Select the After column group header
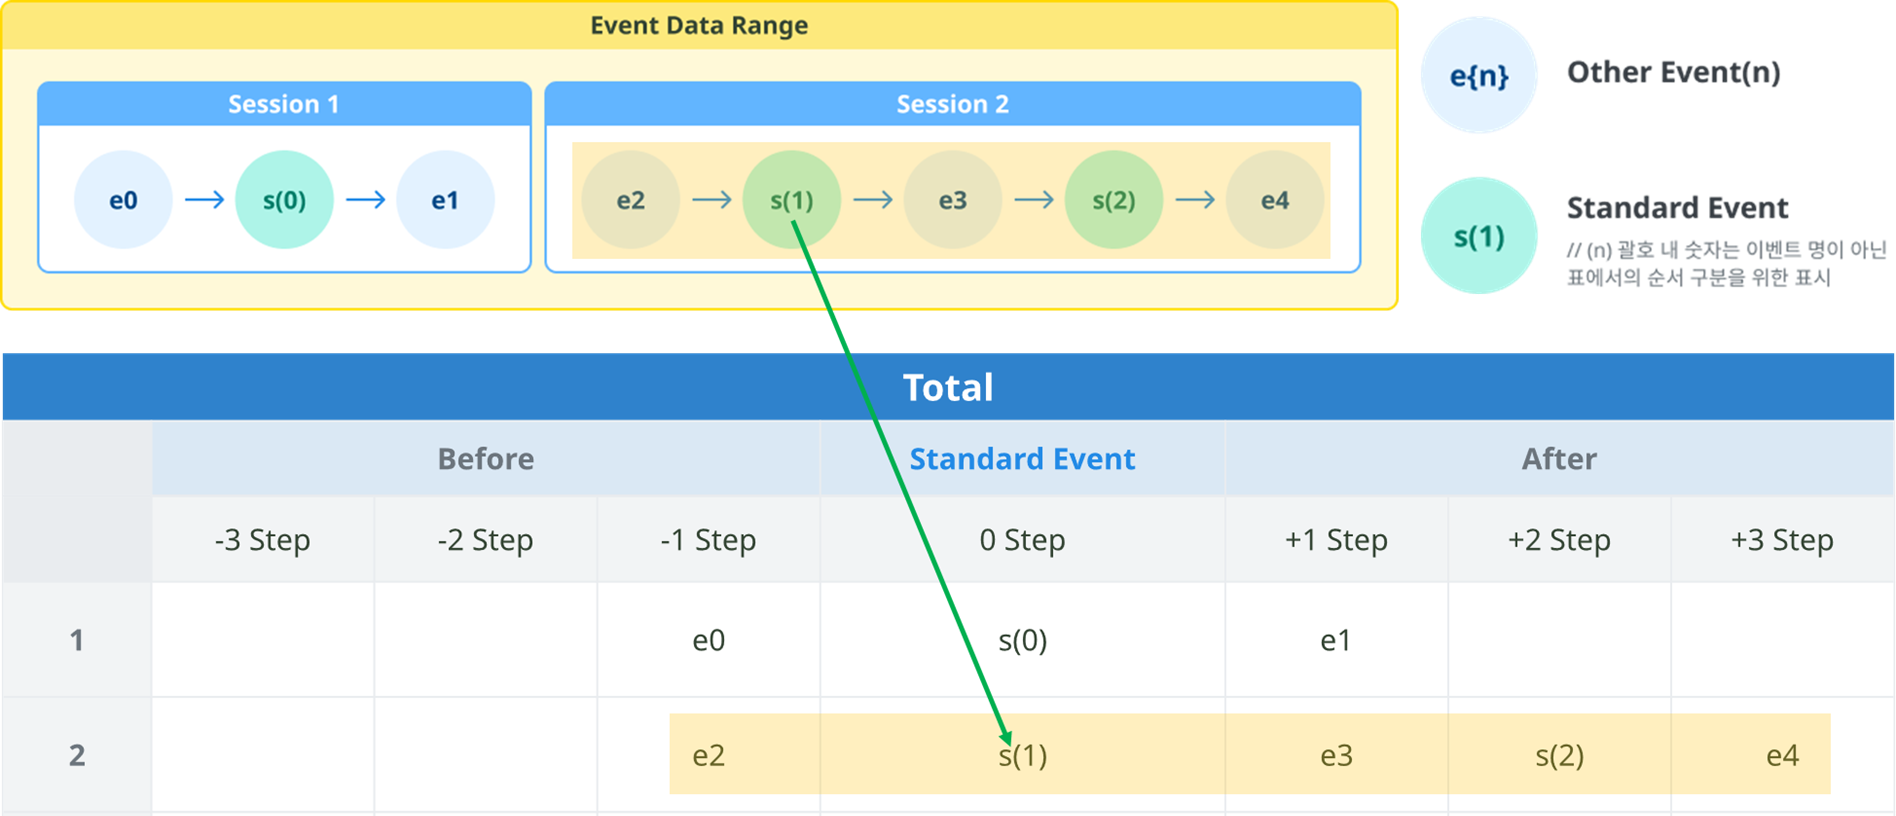The height and width of the screenshot is (816, 1896). [x=1559, y=459]
